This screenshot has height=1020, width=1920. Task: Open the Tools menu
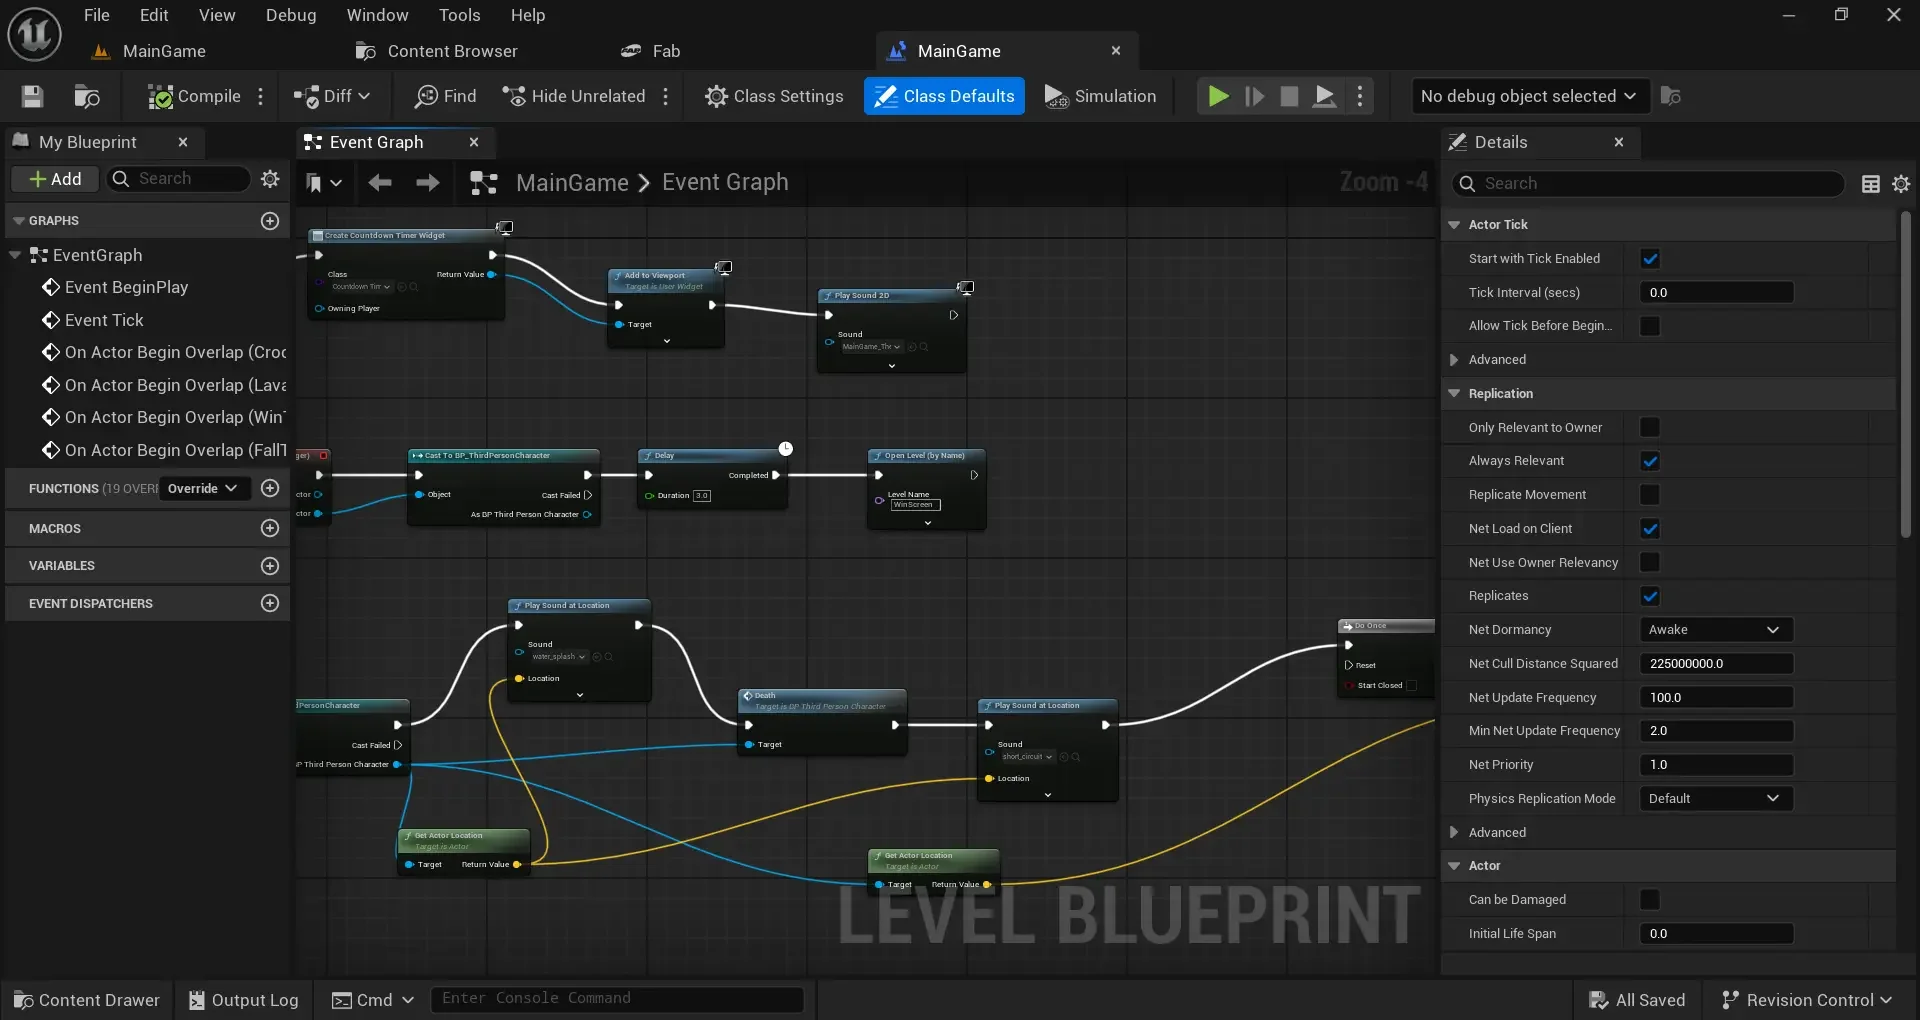459,15
